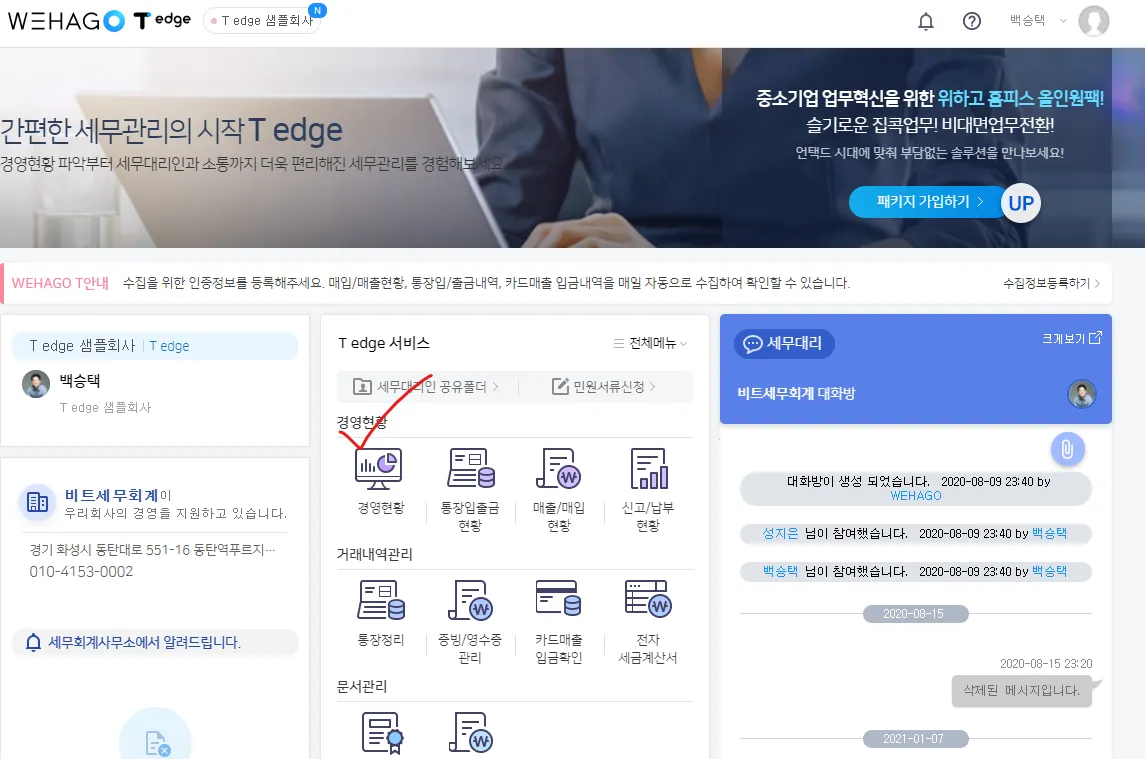Open 세무대리인 공유폴더 link

point(426,386)
